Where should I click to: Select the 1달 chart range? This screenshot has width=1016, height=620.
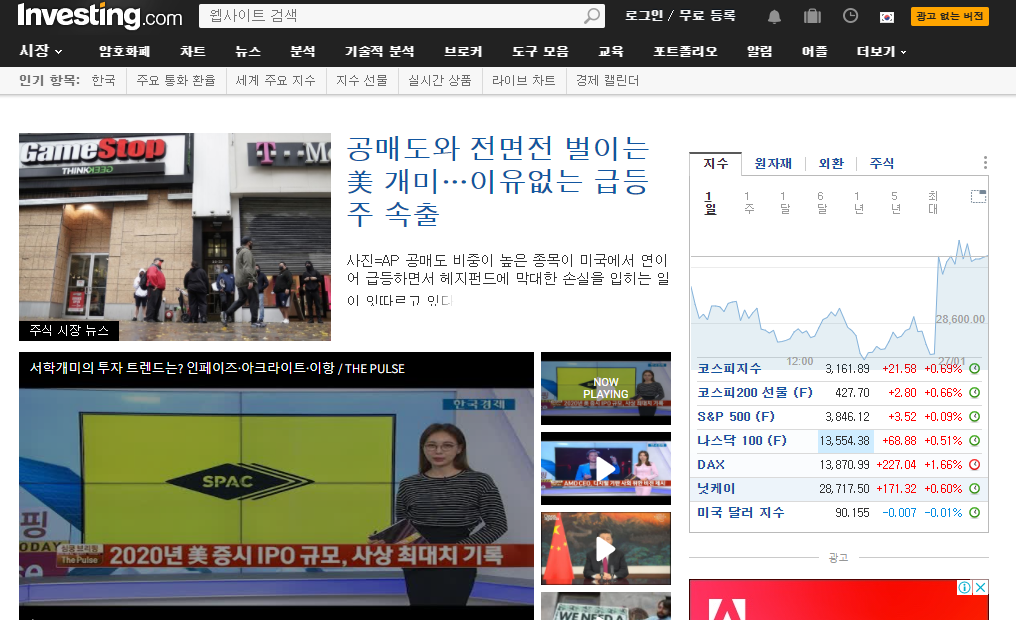785,202
